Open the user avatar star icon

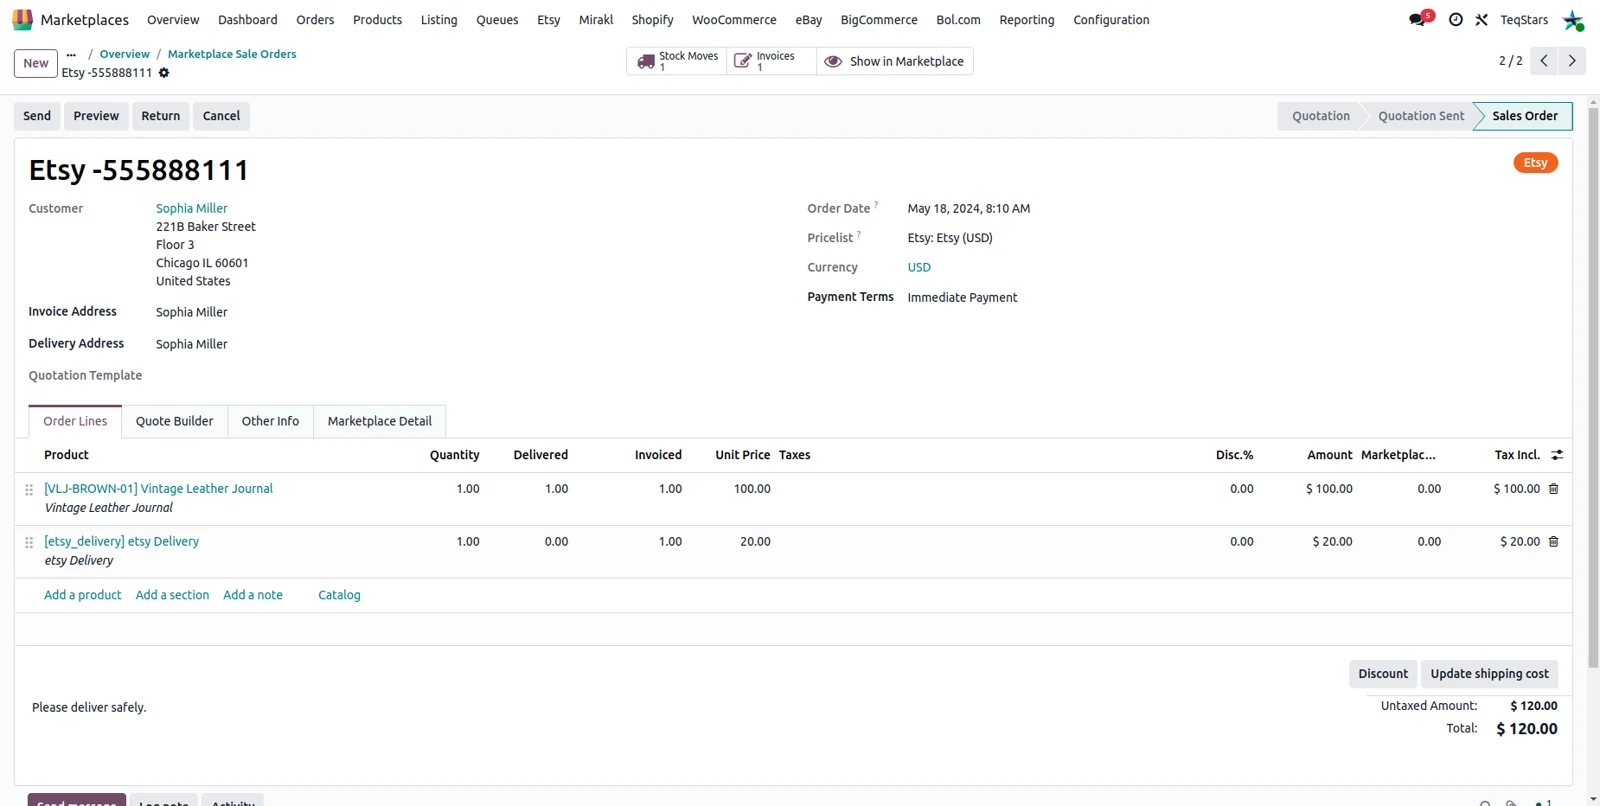click(x=1573, y=20)
